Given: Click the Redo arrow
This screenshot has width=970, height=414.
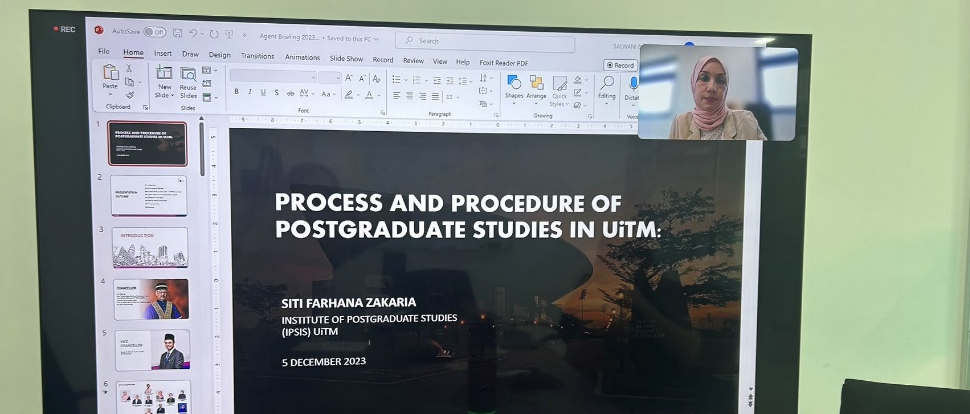Looking at the screenshot, I should click(214, 34).
